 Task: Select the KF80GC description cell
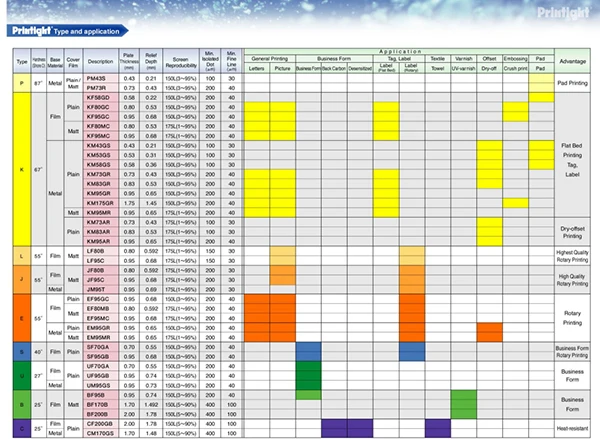coord(101,107)
